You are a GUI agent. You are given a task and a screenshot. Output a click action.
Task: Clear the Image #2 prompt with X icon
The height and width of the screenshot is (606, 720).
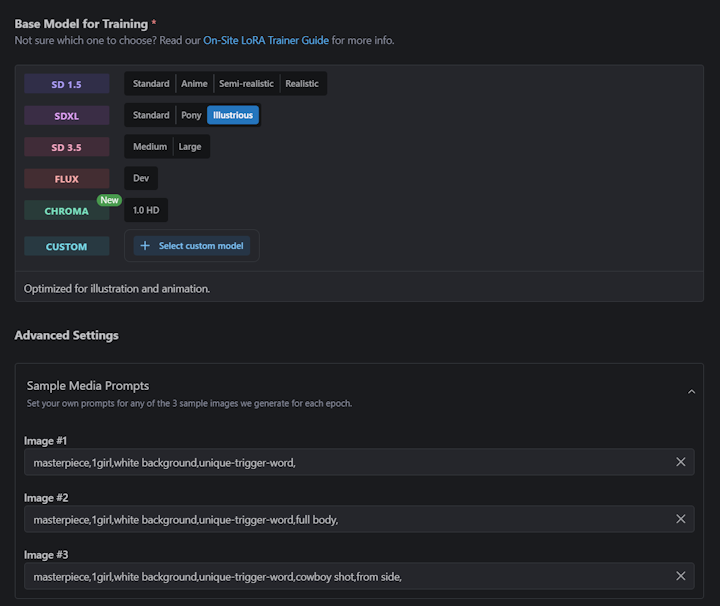[x=681, y=519]
